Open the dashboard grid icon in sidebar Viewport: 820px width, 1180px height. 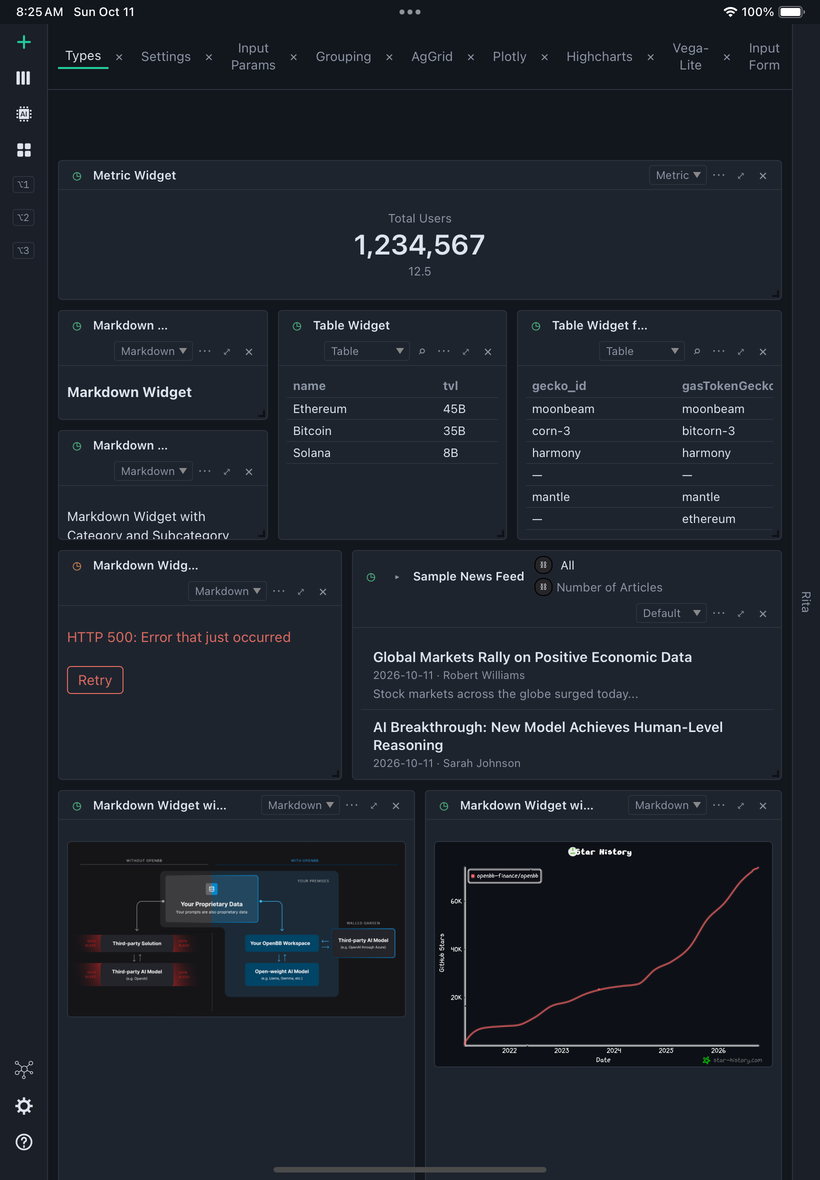tap(24, 151)
